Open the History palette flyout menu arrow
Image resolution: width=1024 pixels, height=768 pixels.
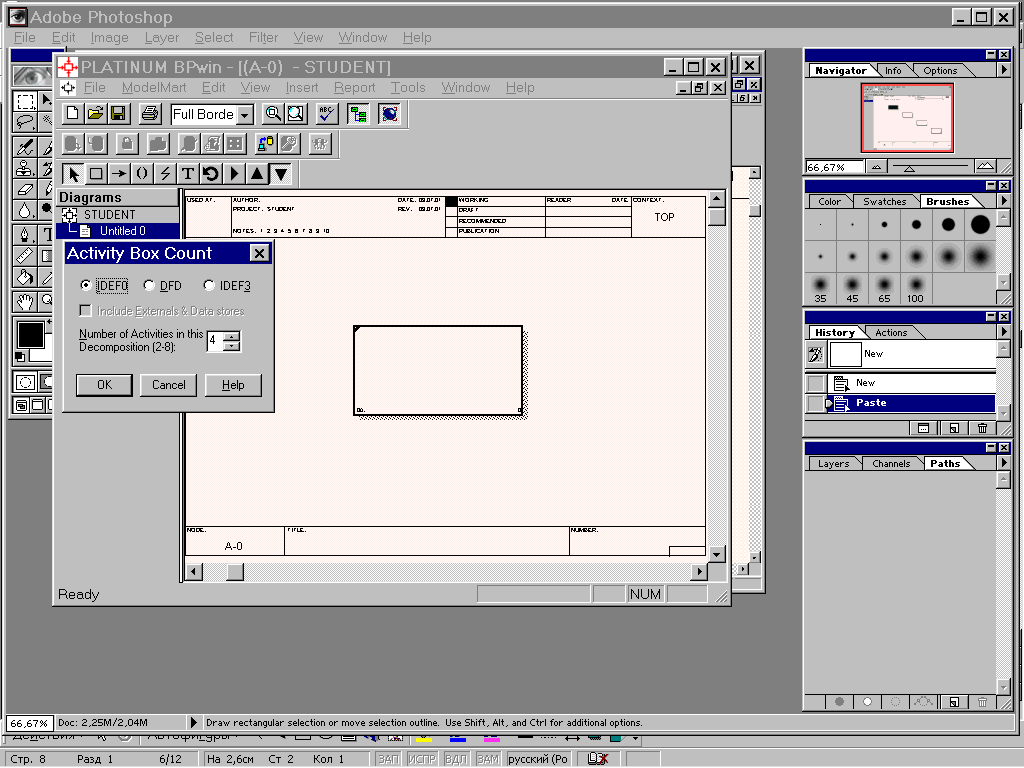pos(1004,332)
